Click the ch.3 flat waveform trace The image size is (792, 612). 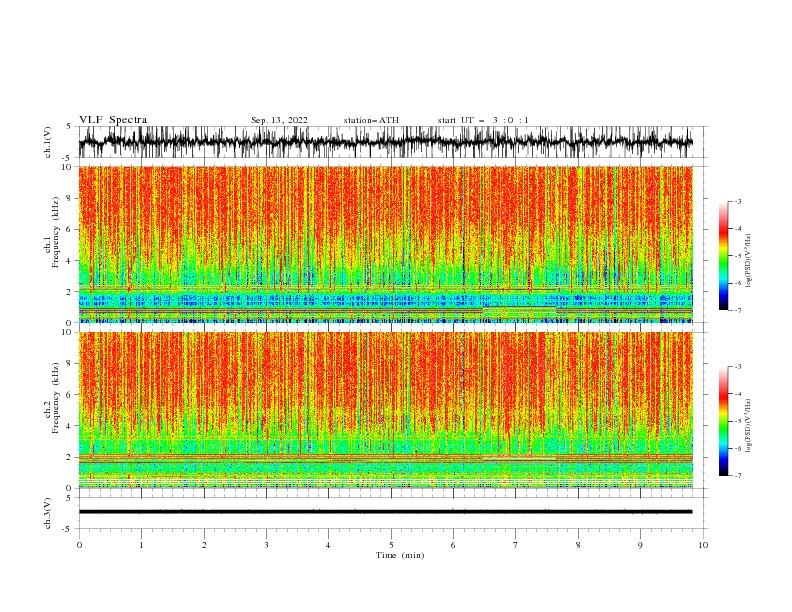click(x=385, y=512)
